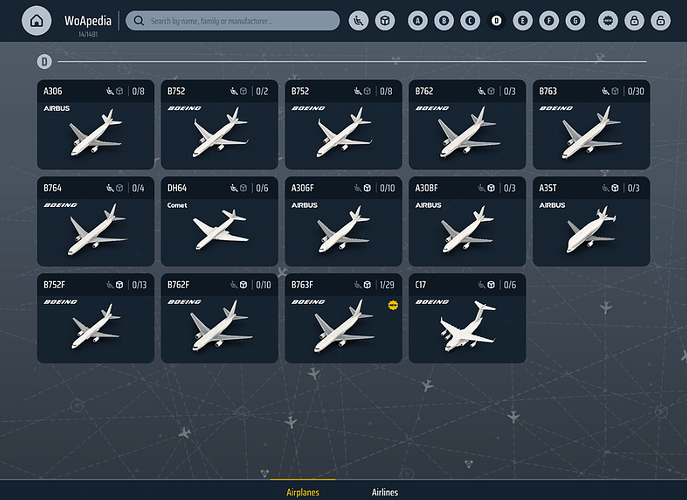Click the active class D filter
687x500 pixels.
(x=497, y=20)
